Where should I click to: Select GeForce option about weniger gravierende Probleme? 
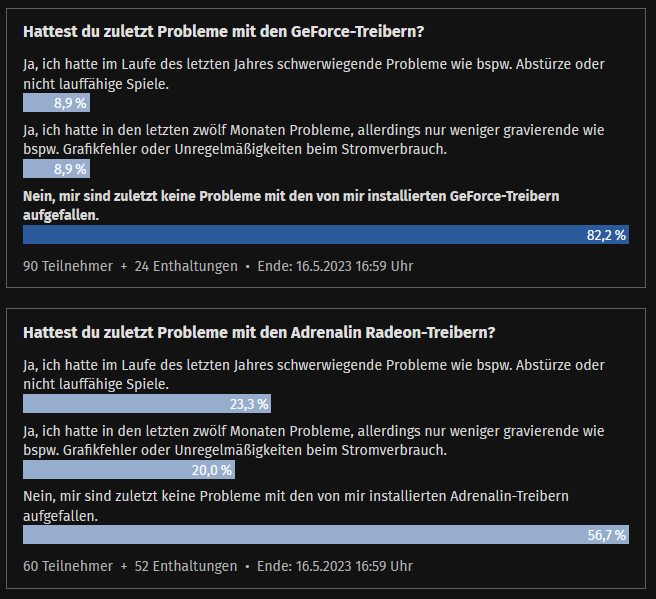[313, 140]
